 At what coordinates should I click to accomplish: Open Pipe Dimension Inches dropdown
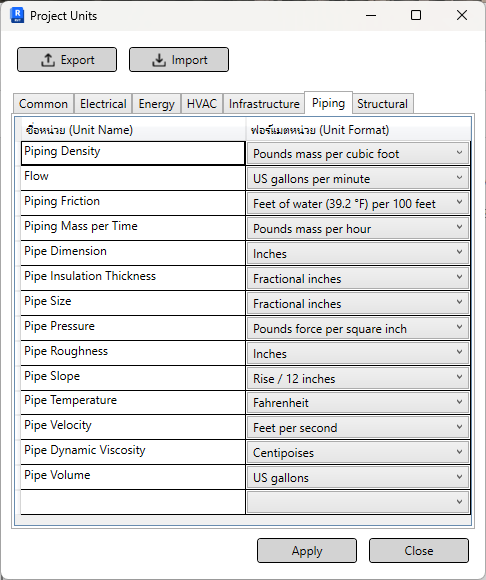pyautogui.click(x=358, y=253)
